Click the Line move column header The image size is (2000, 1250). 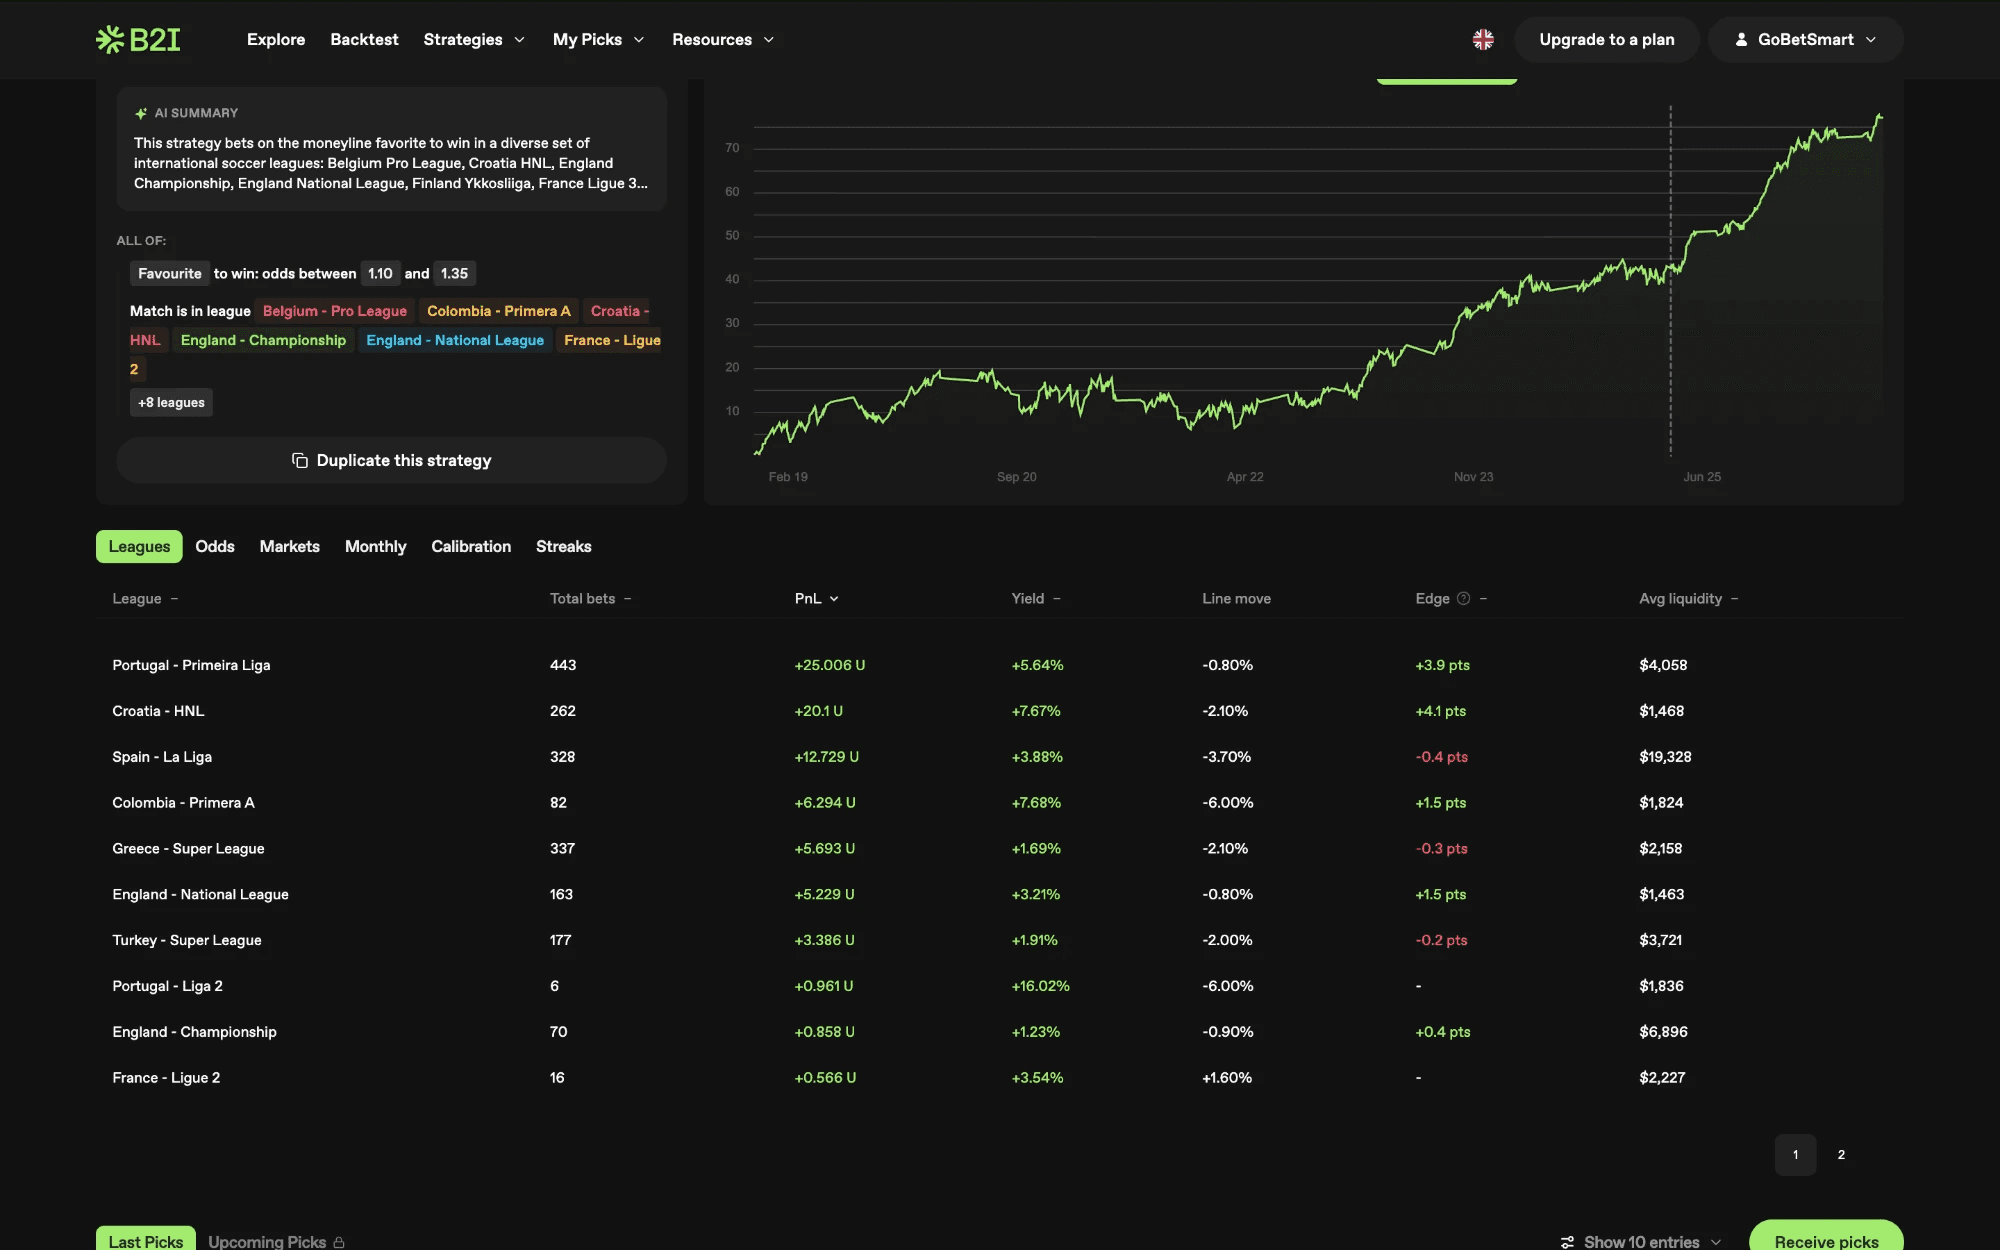pyautogui.click(x=1236, y=598)
